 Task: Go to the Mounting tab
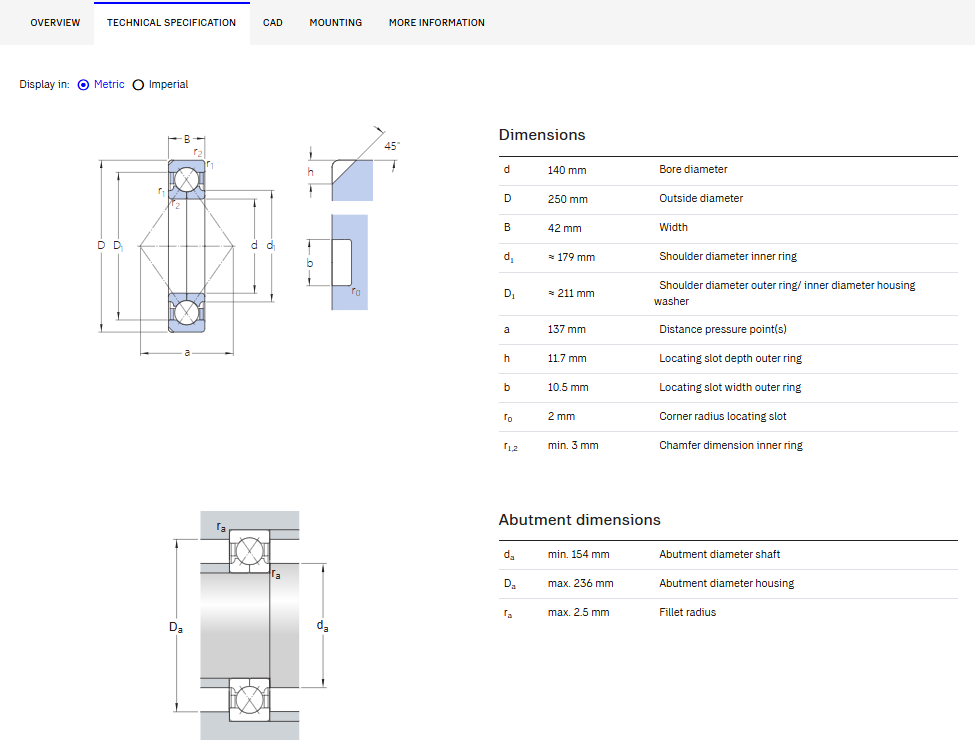click(336, 22)
